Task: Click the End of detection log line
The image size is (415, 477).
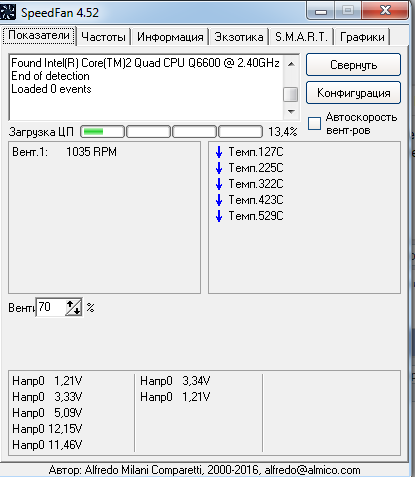Action: (x=50, y=76)
